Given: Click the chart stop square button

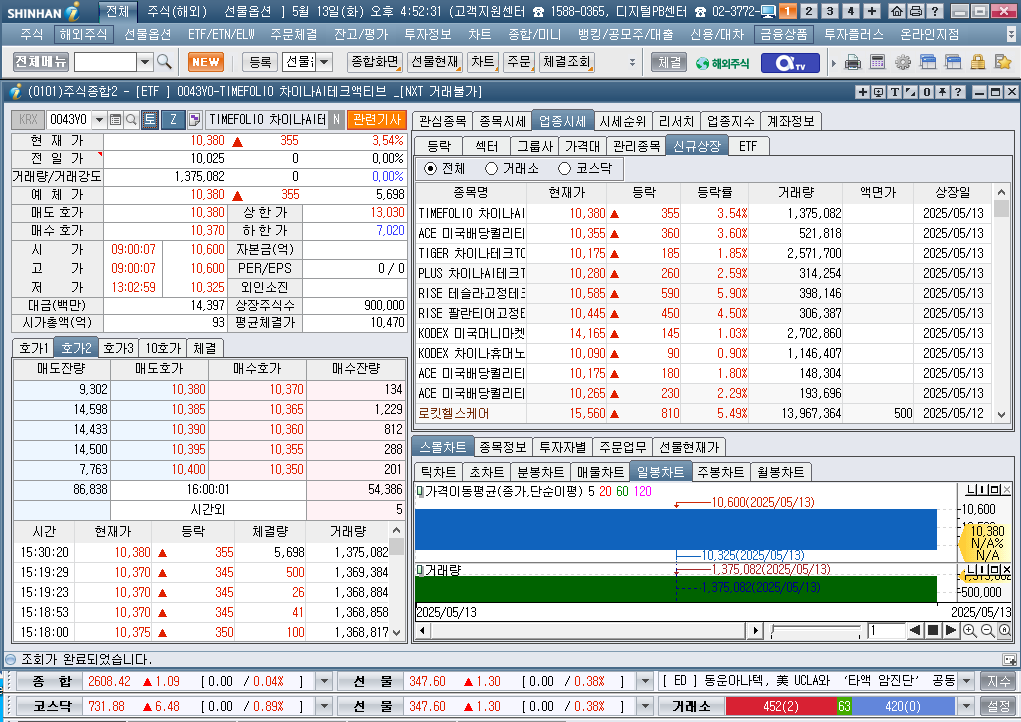Looking at the screenshot, I should (932, 630).
